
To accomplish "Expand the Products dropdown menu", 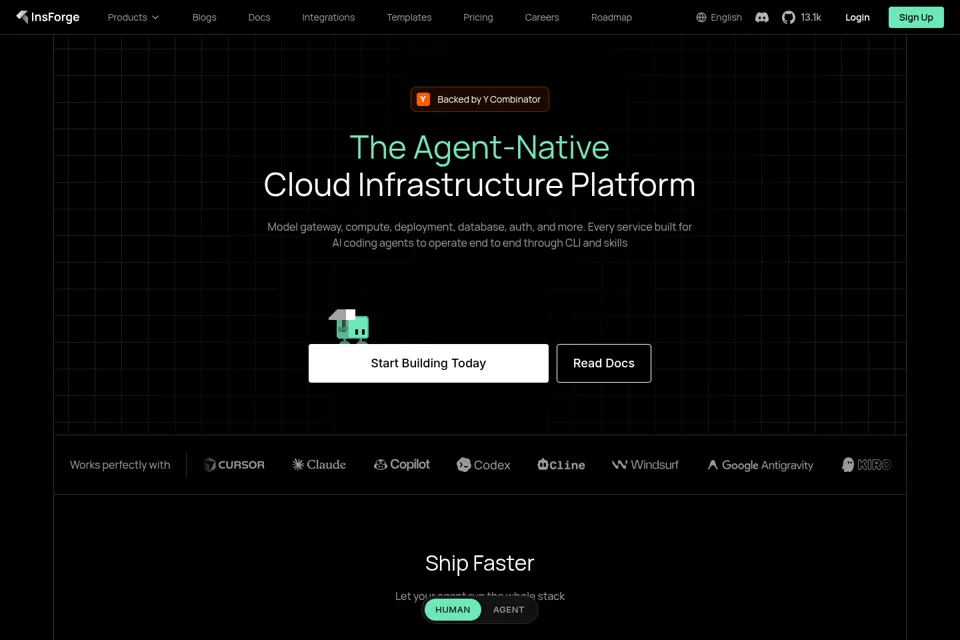I will (x=133, y=17).
